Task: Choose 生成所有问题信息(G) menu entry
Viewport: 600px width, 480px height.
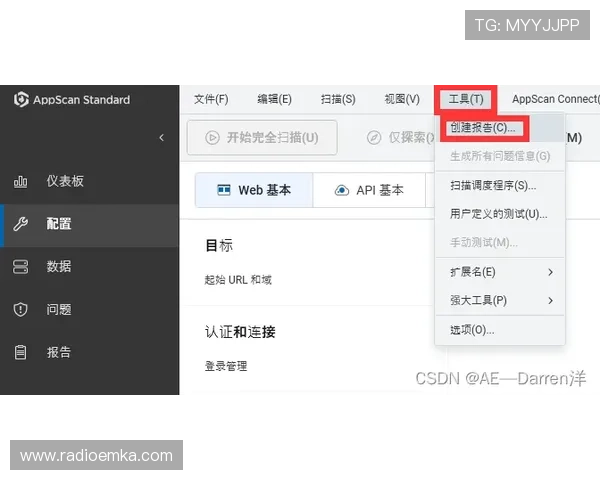Action: point(500,156)
